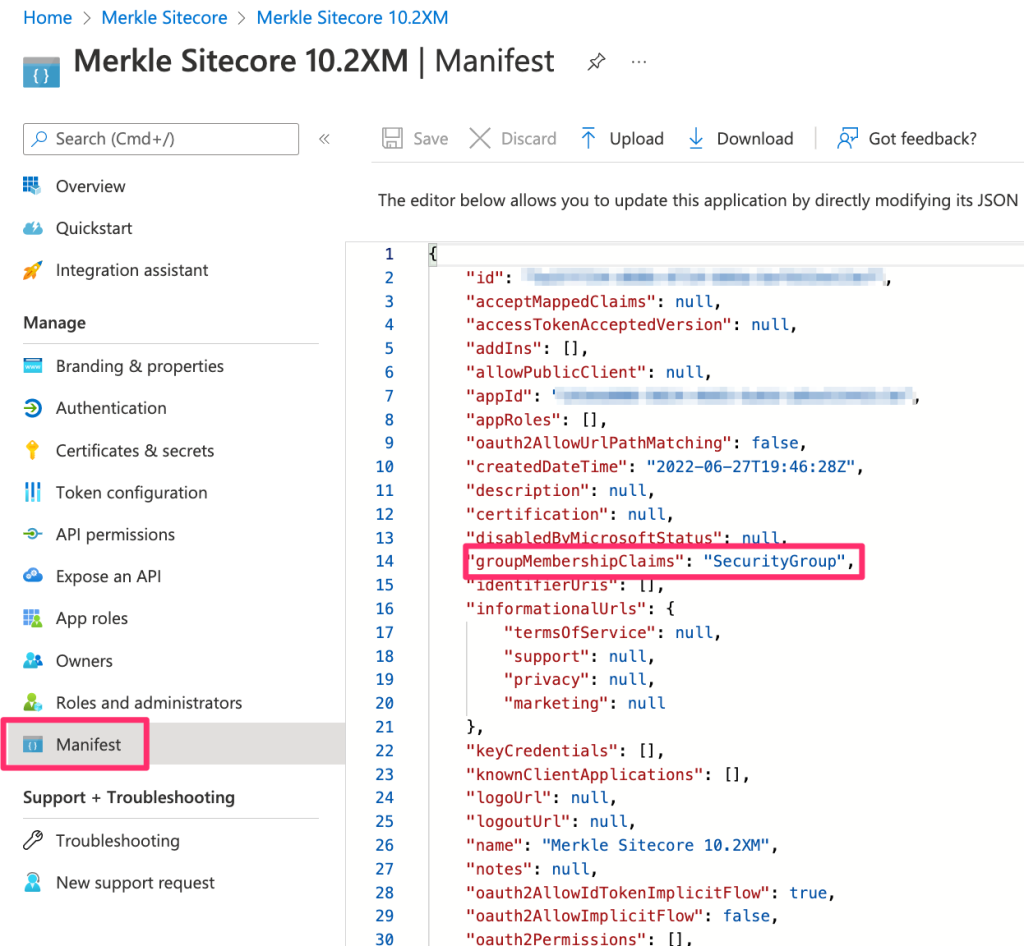Viewport: 1024px width, 946px height.
Task: Select the Manifest menu item
Action: 88,744
